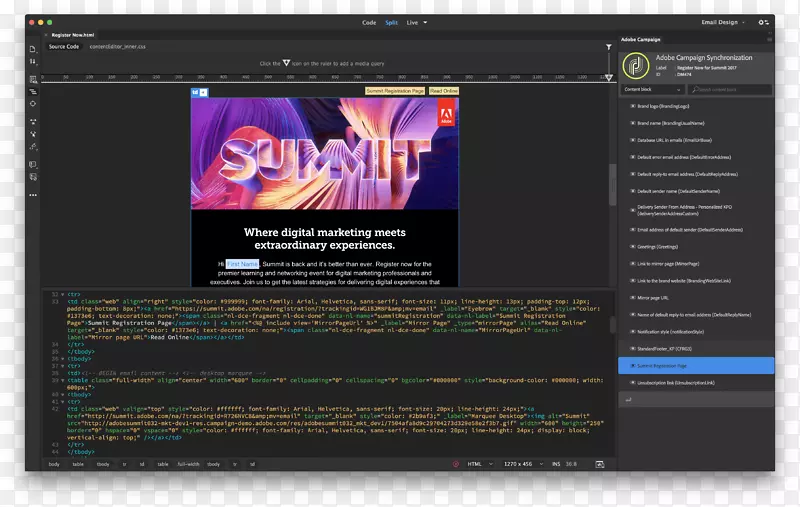Open the file management icon in left toolbar
The width and height of the screenshot is (800, 507).
(x=33, y=62)
